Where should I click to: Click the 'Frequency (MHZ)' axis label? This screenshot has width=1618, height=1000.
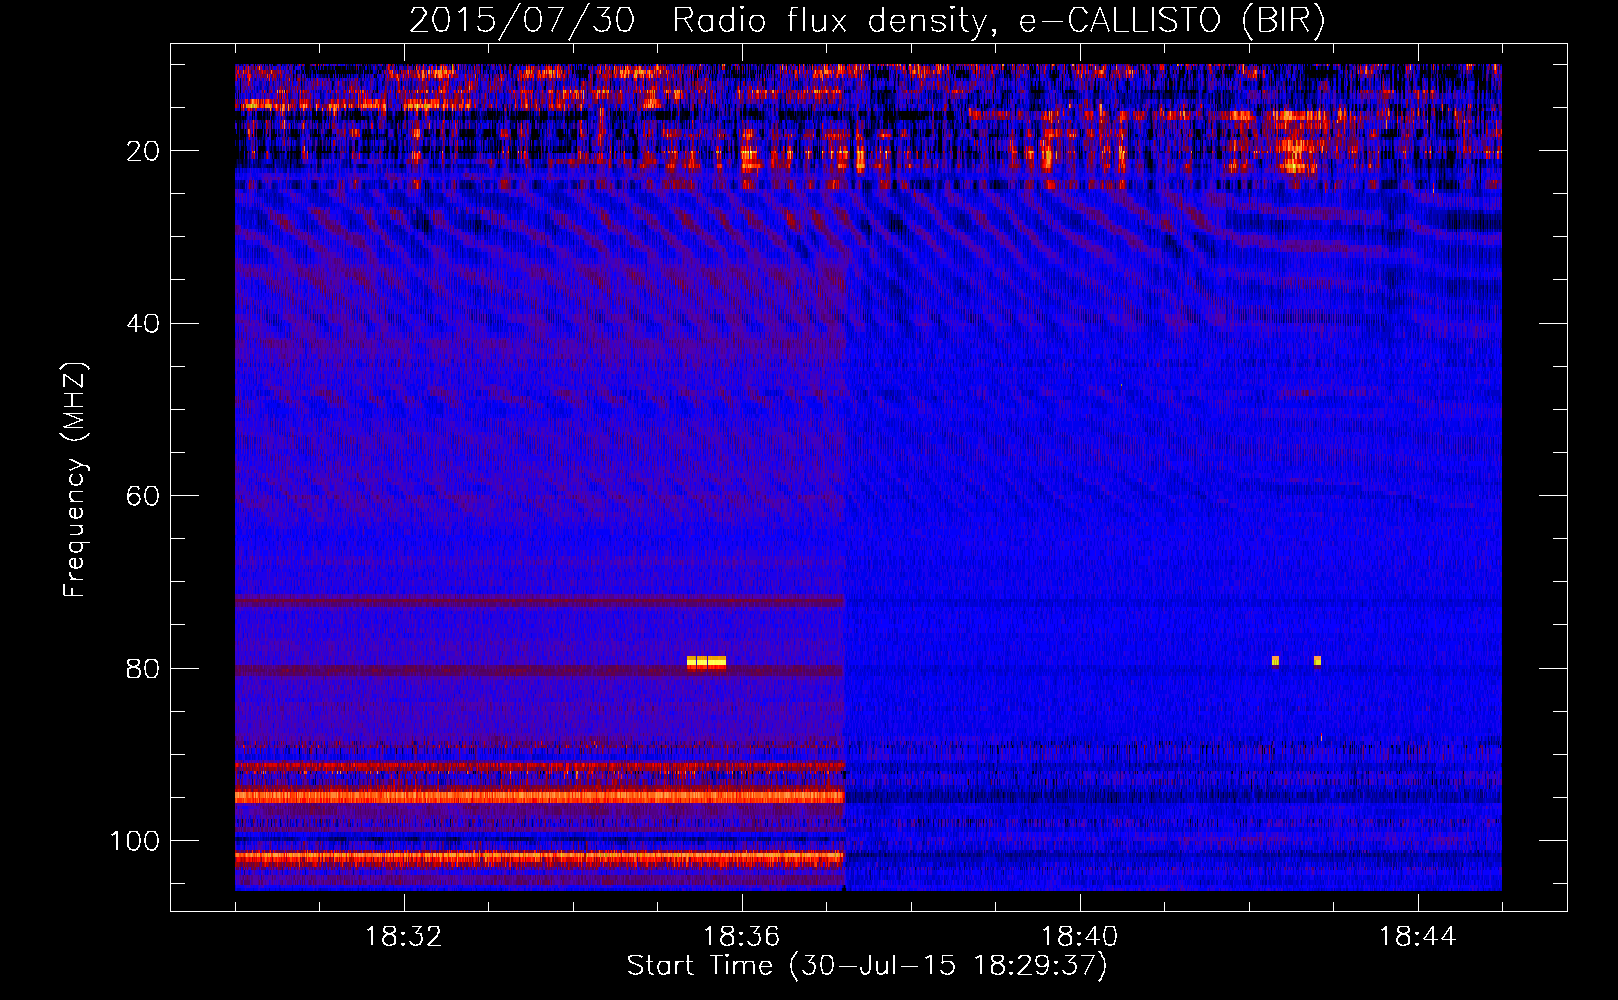coord(75,480)
